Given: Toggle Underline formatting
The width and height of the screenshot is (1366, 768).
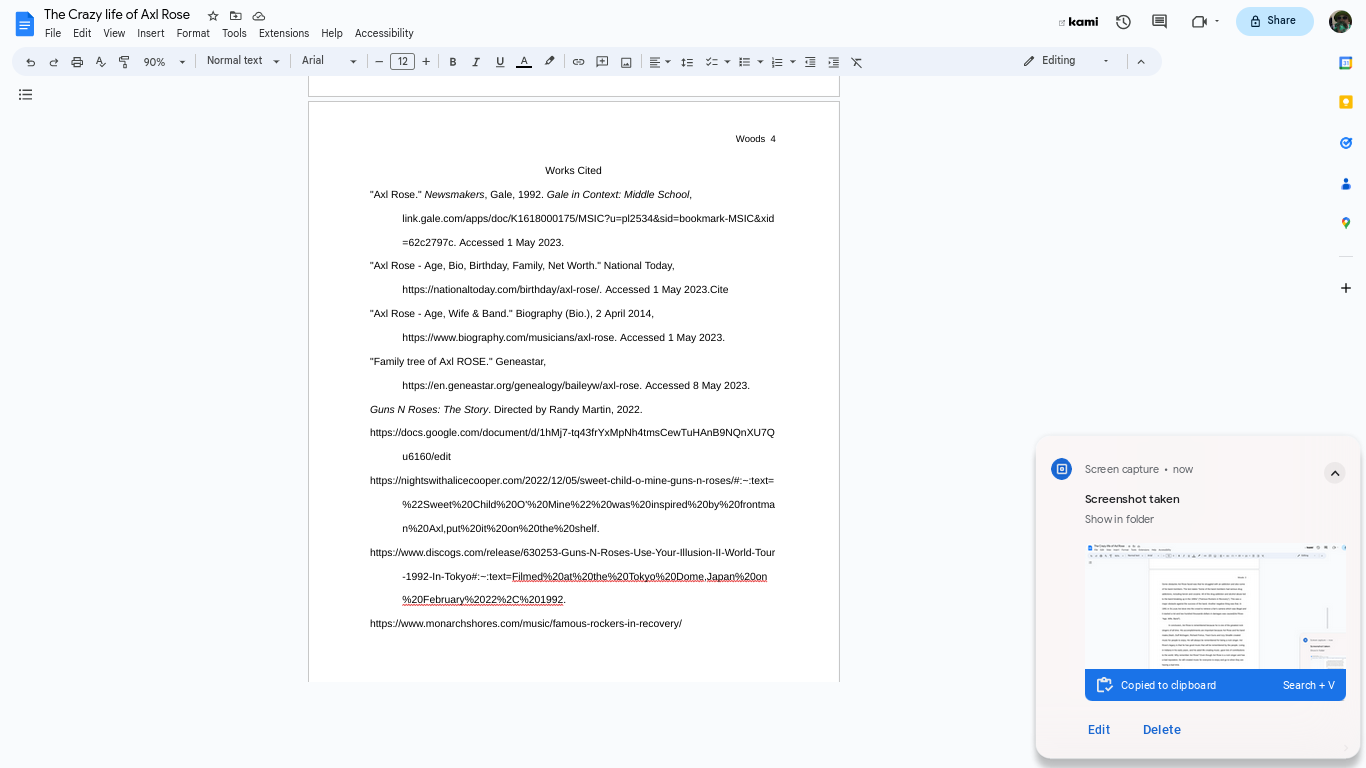Looking at the screenshot, I should pyautogui.click(x=500, y=62).
